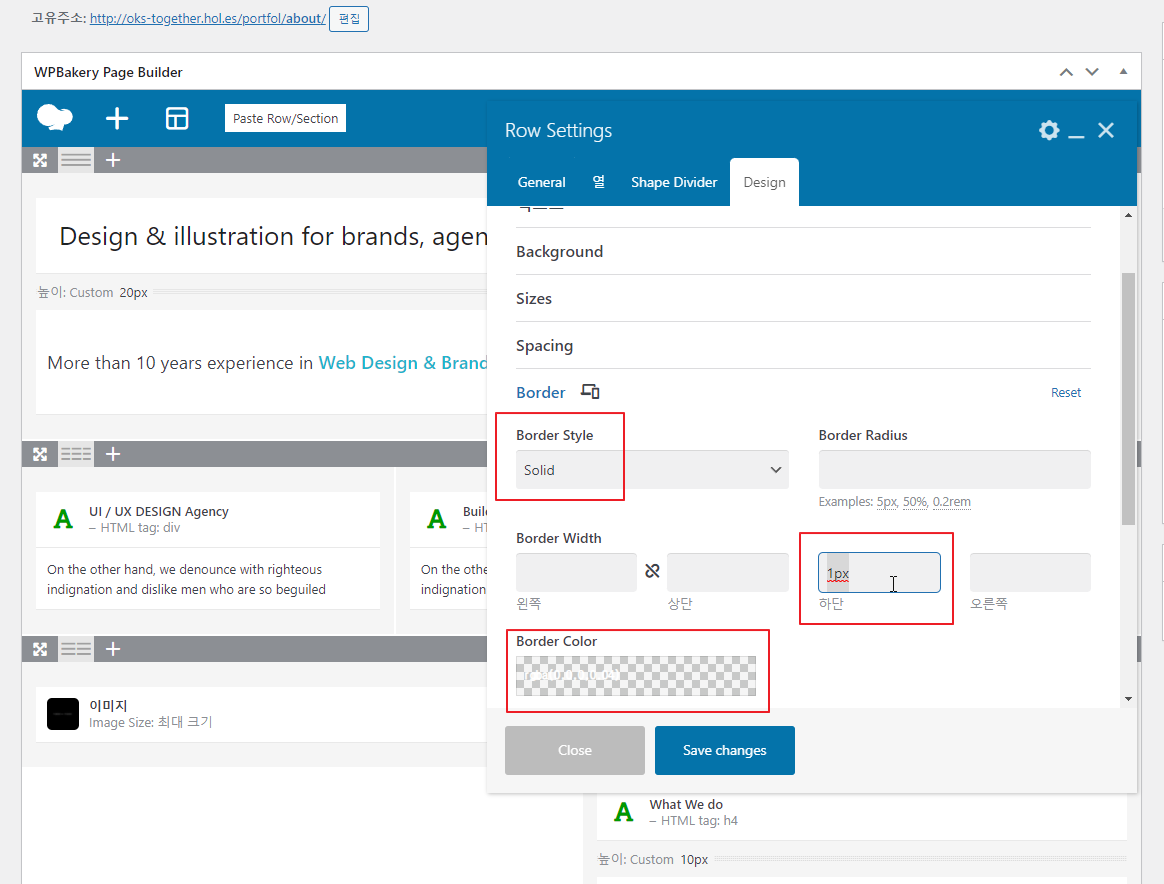1164x884 pixels.
Task: Click the 이미지 element black thumbnail
Action: 63,714
